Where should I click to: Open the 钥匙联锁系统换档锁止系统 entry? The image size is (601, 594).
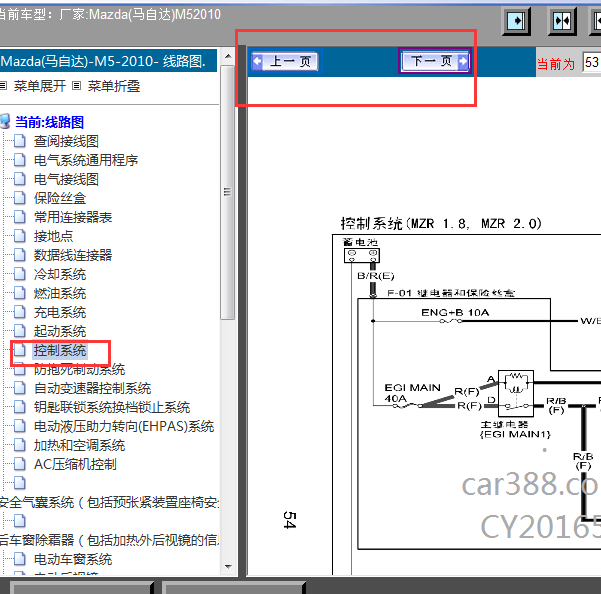(x=112, y=407)
